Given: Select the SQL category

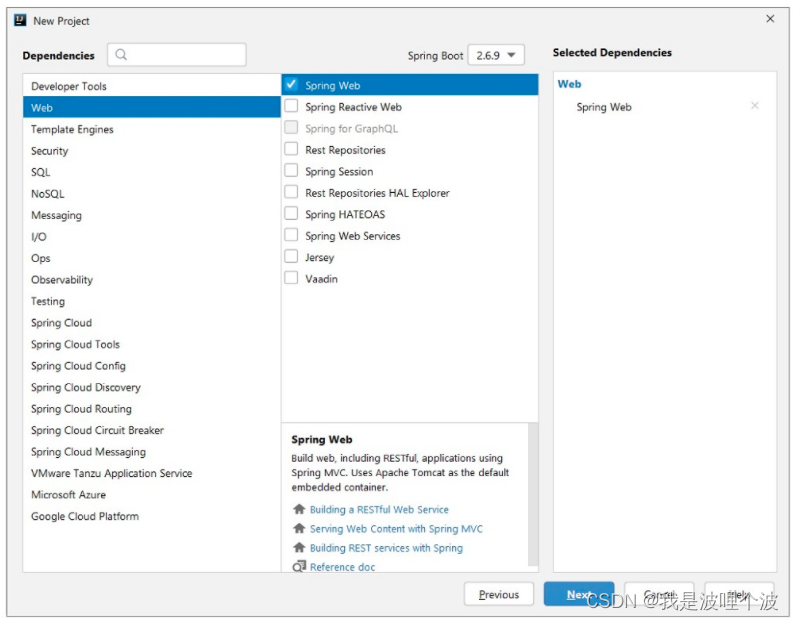Looking at the screenshot, I should [151, 172].
